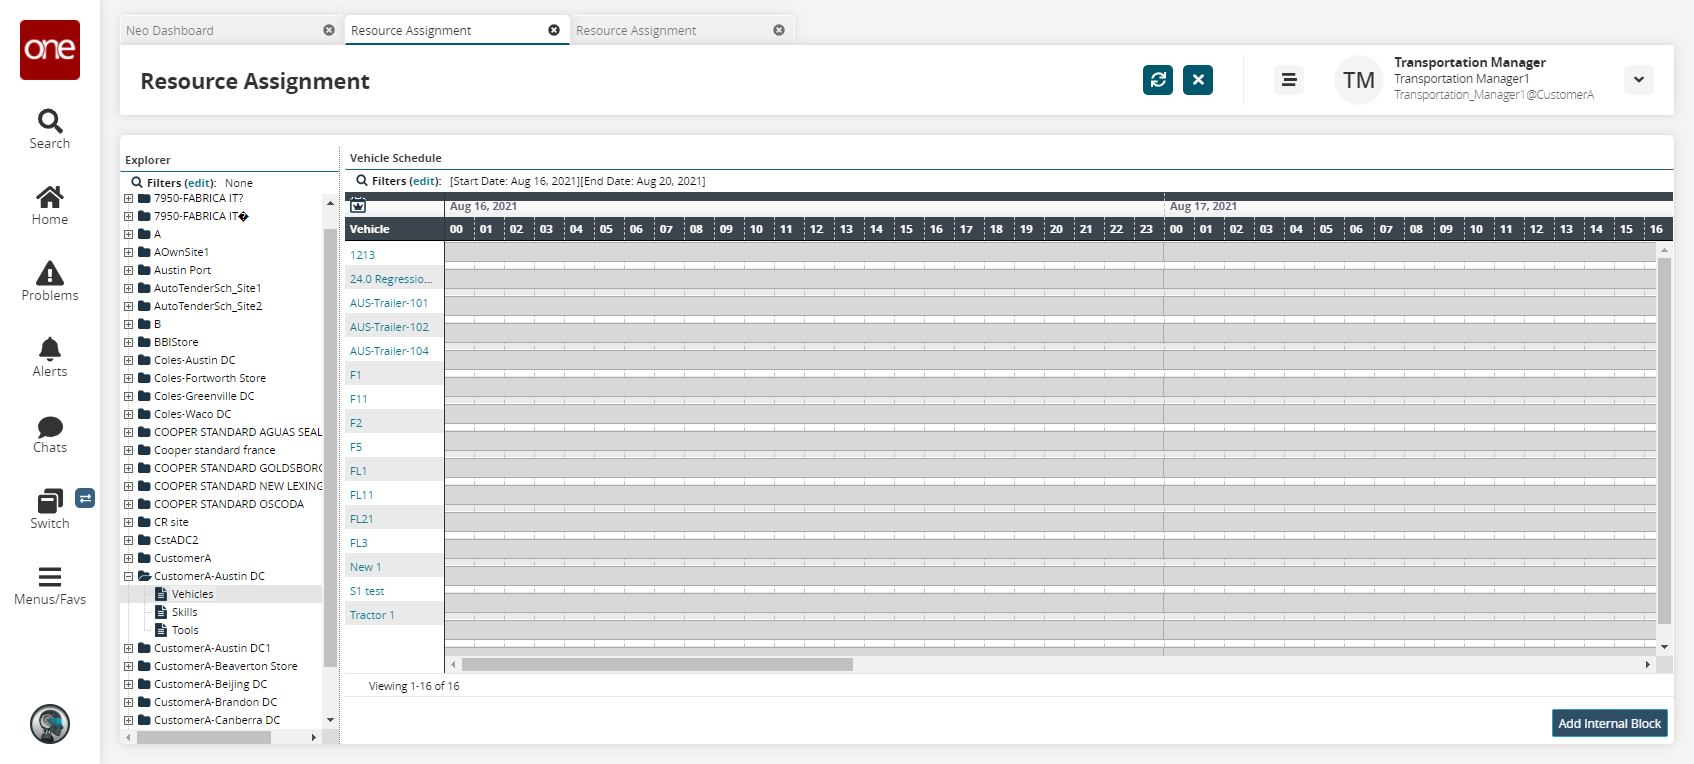Select the COOPER STANDARD OSCODA folder
Image resolution: width=1694 pixels, height=764 pixels.
click(229, 504)
